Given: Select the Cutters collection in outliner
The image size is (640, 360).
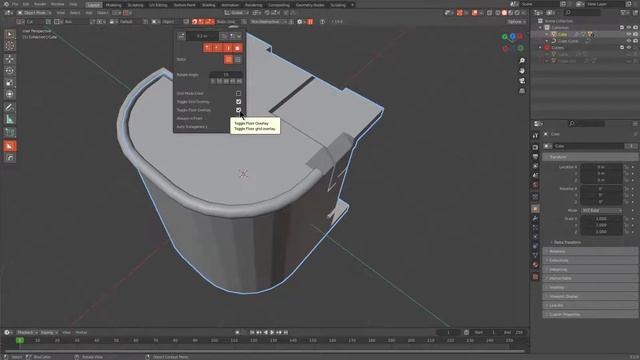Looking at the screenshot, I should 558,47.
